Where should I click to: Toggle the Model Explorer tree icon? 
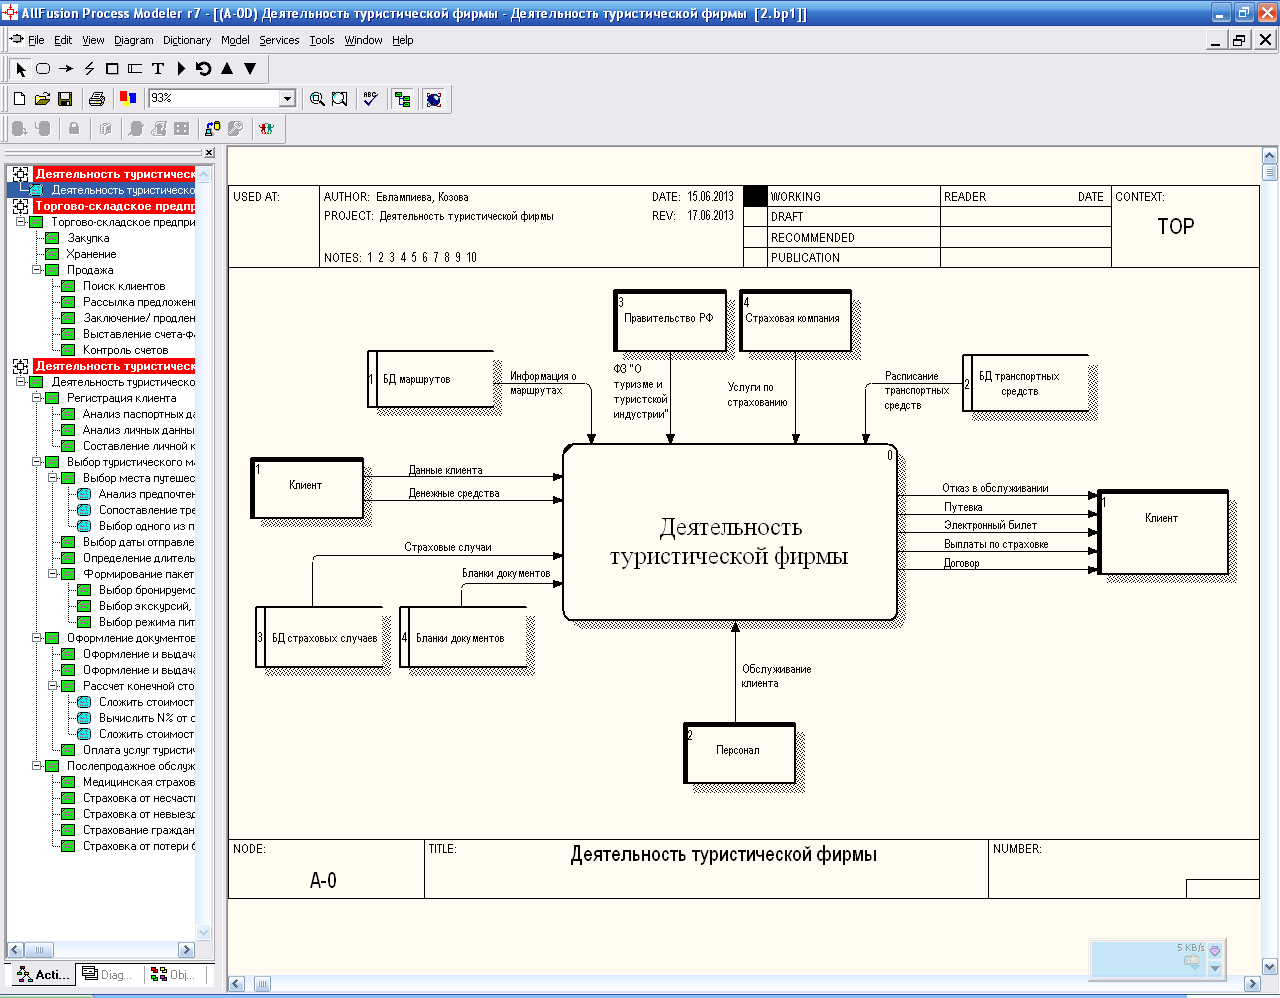(403, 99)
